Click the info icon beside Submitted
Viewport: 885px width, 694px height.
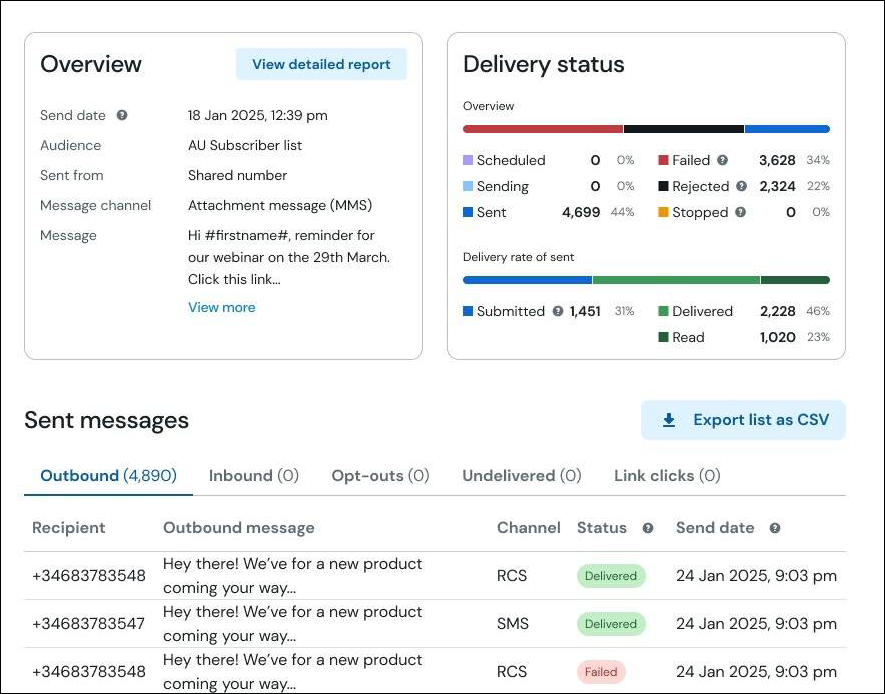tap(558, 311)
